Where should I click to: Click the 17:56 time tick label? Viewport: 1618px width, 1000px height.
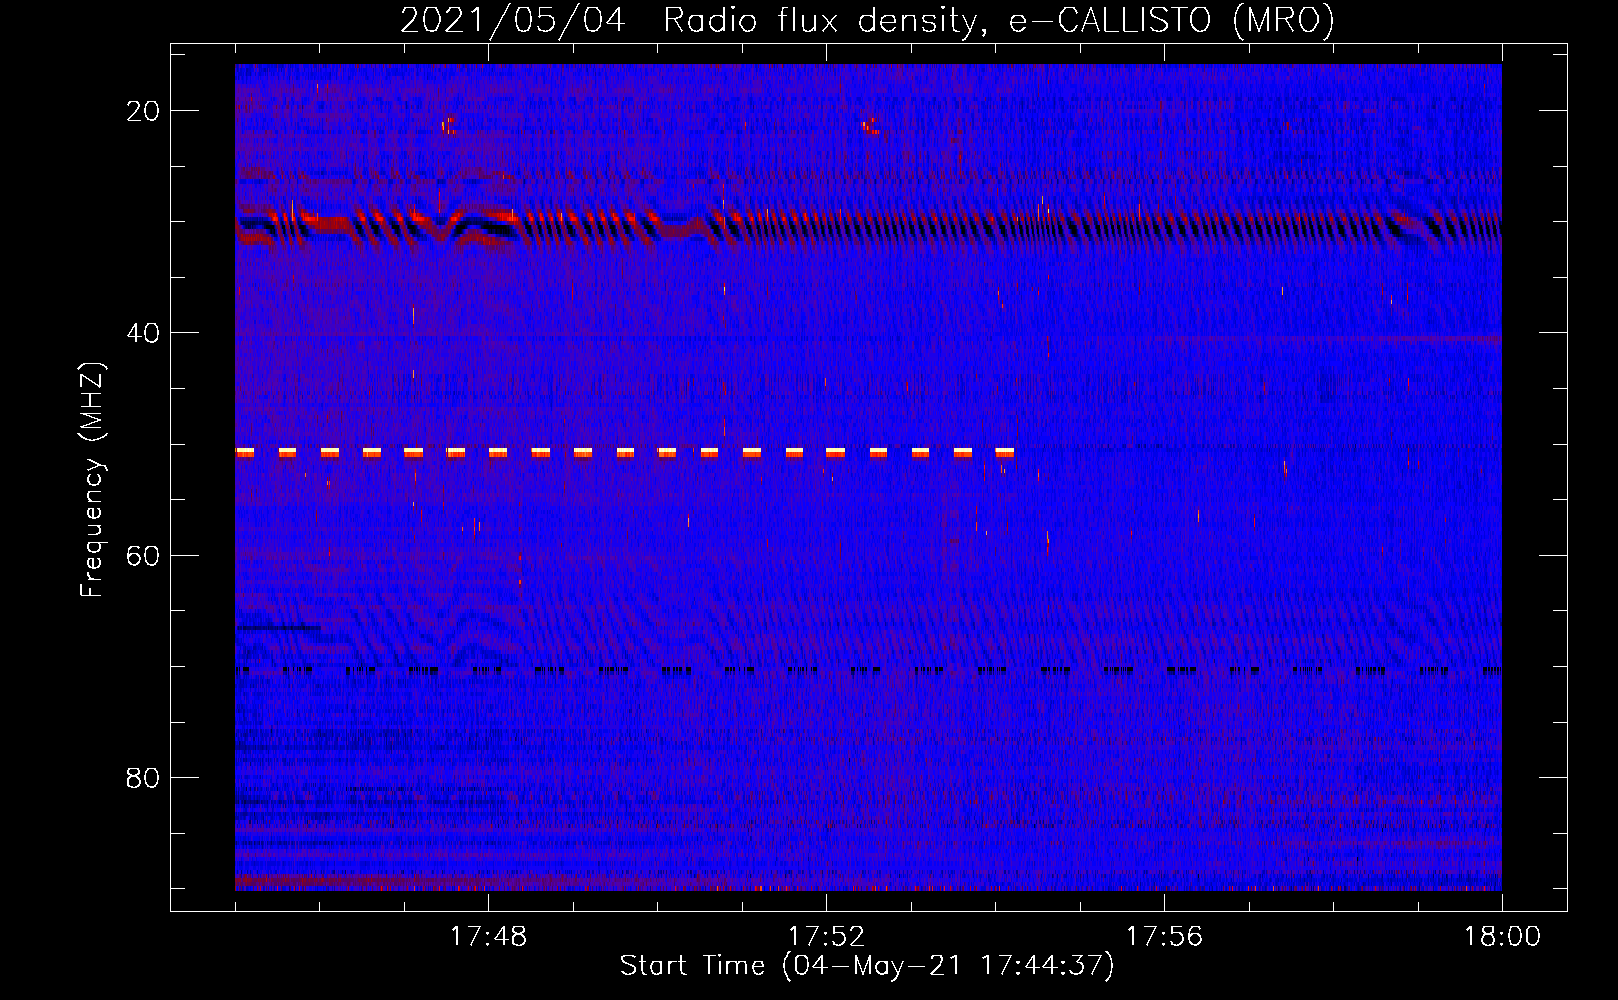tap(1164, 937)
